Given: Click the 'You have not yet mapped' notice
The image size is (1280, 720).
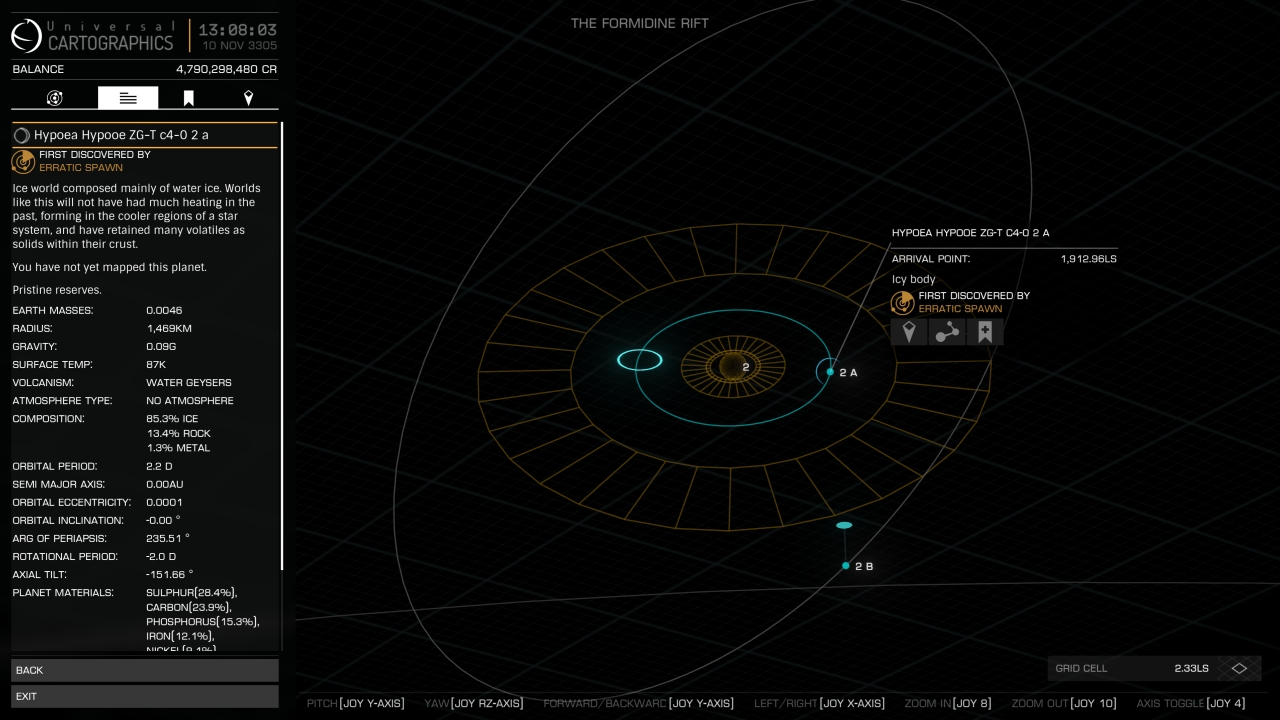Looking at the screenshot, I should pyautogui.click(x=110, y=267).
